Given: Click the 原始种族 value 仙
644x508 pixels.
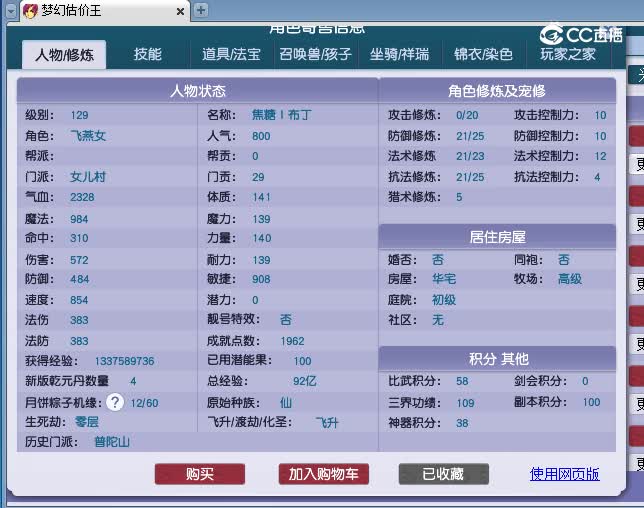Looking at the screenshot, I should 286,402.
